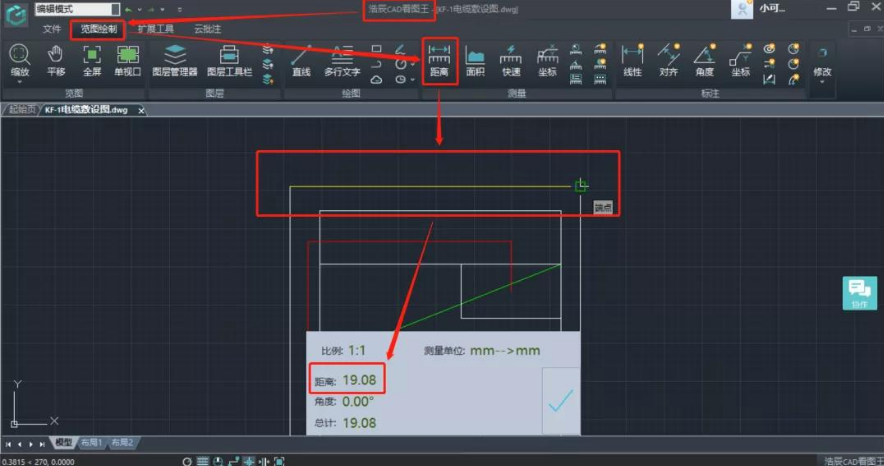The image size is (884, 466).
Task: Choose the revision cloud draw tool
Action: tap(377, 79)
